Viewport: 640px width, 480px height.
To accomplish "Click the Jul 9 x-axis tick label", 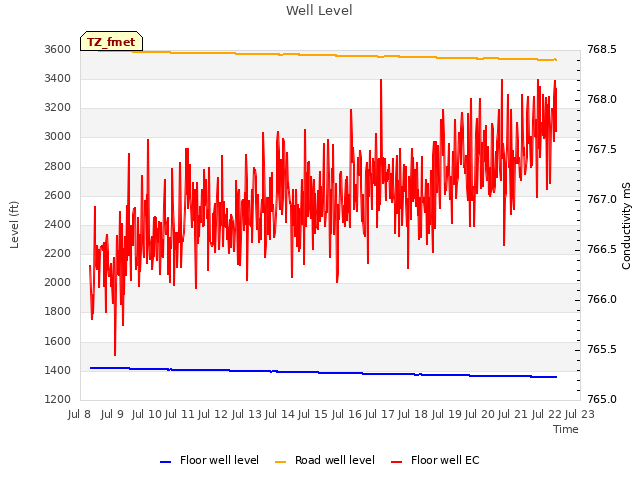I will tap(112, 414).
